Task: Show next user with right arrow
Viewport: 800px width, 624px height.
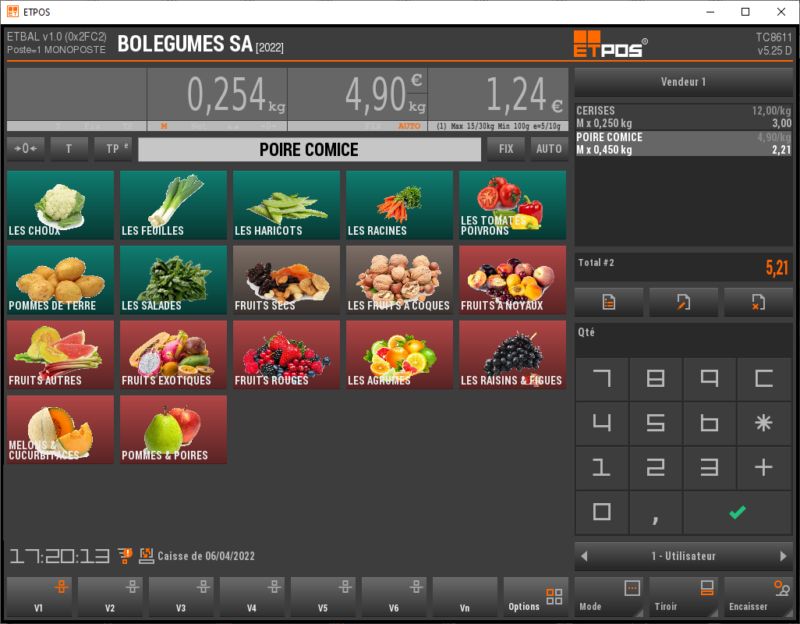Action: click(783, 556)
